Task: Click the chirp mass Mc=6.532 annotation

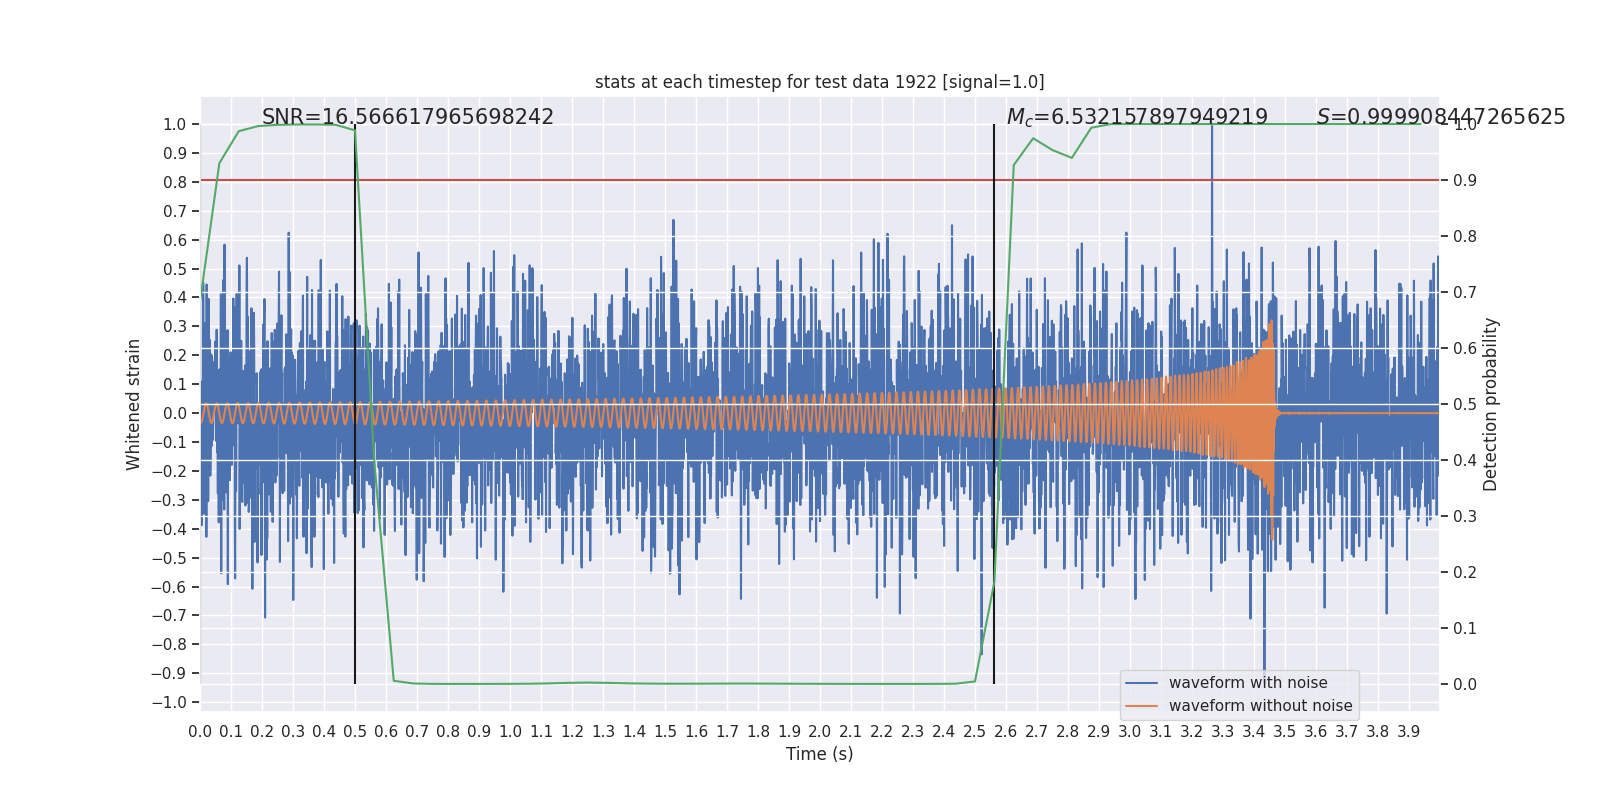Action: (x=1137, y=117)
